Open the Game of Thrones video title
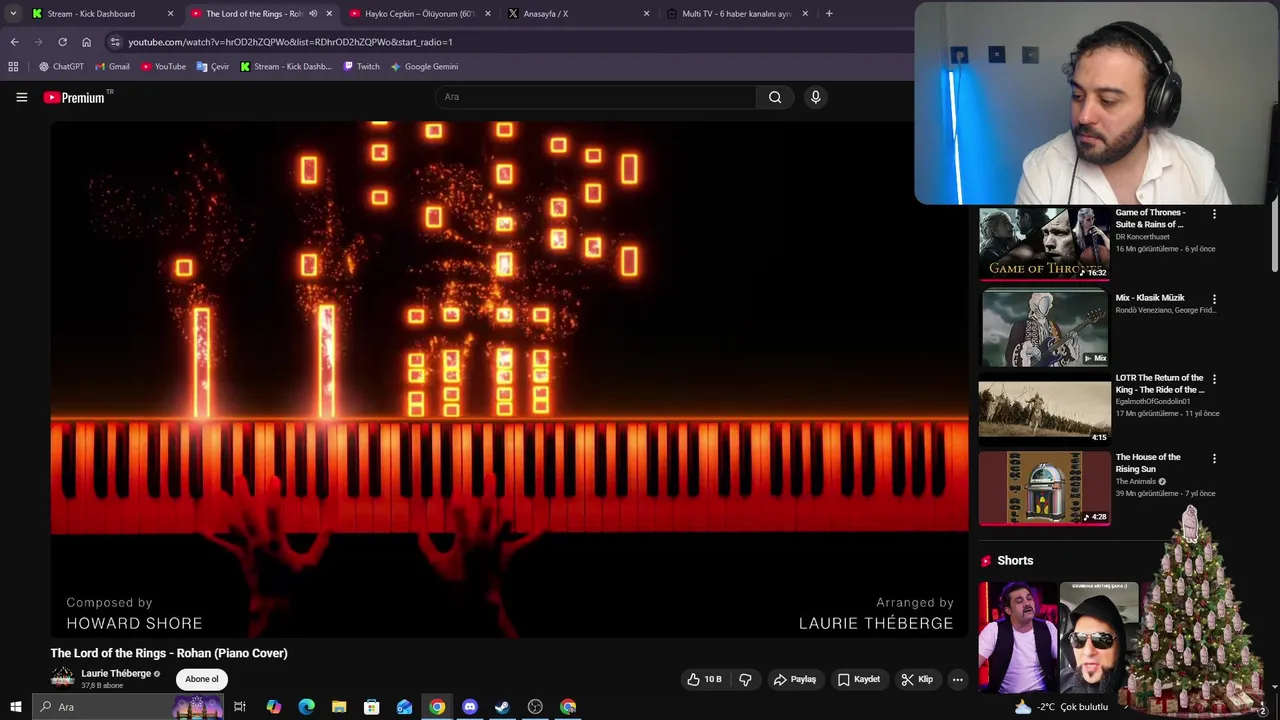Screen dimensions: 1280x720 1150,218
